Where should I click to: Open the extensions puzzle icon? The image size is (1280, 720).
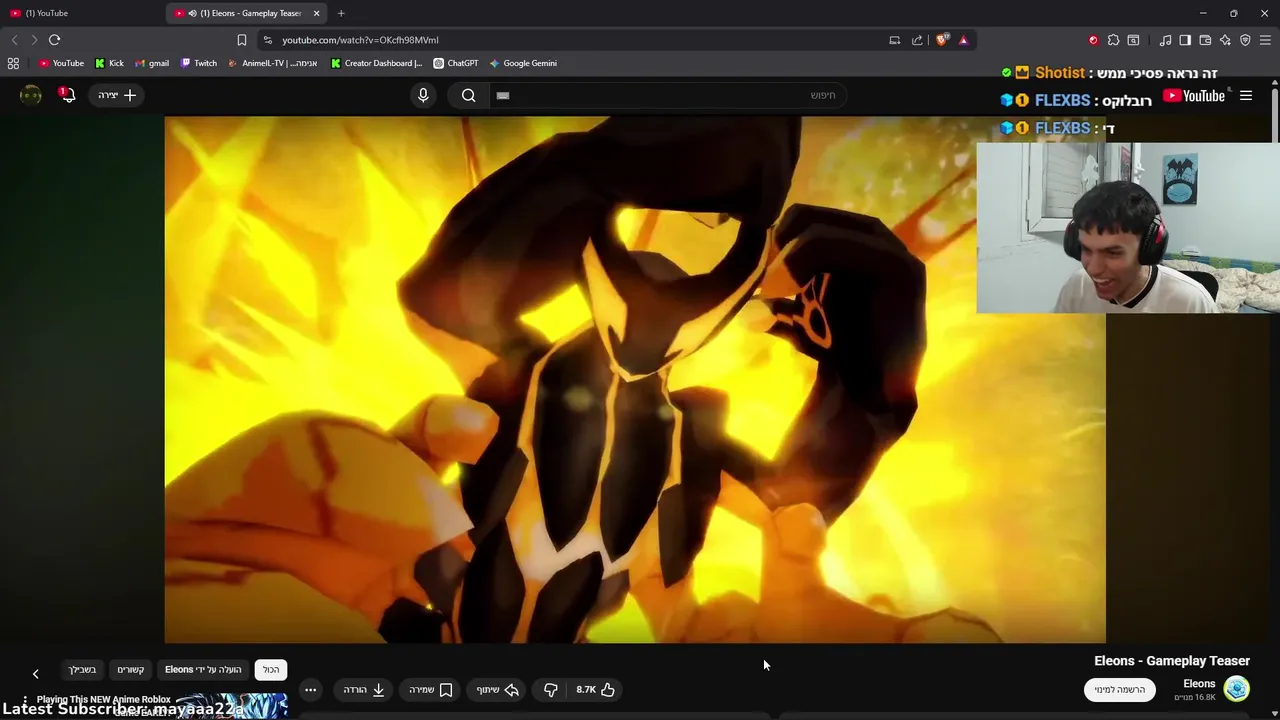(x=1113, y=40)
